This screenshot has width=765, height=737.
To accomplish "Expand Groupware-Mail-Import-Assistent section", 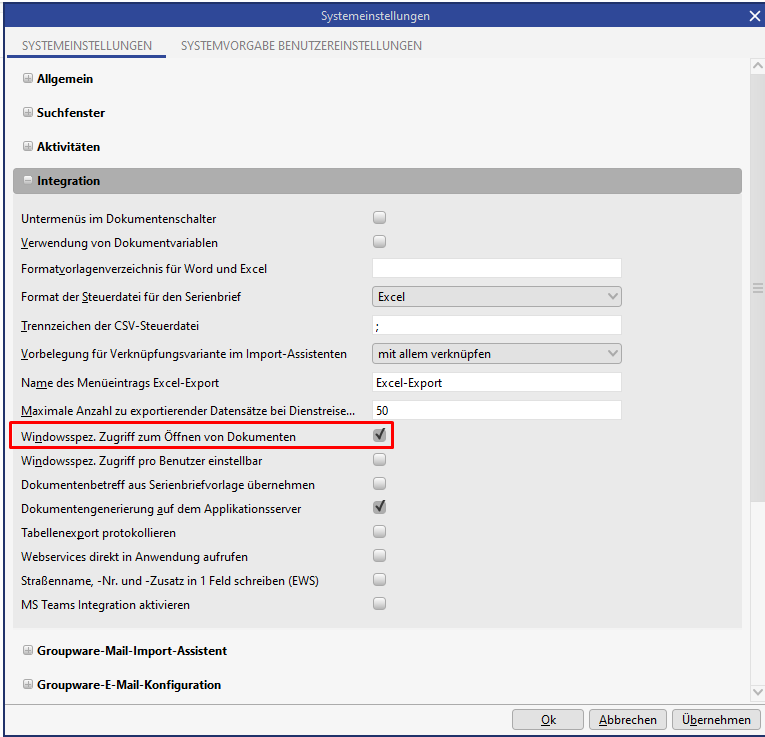I will [28, 651].
